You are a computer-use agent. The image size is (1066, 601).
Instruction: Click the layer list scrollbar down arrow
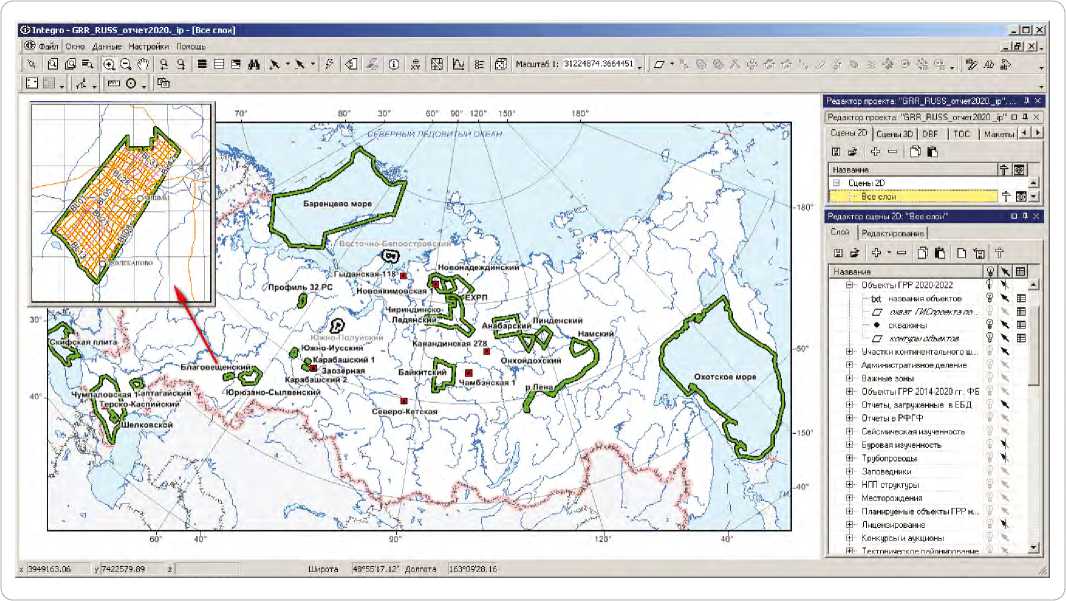click(x=1034, y=547)
